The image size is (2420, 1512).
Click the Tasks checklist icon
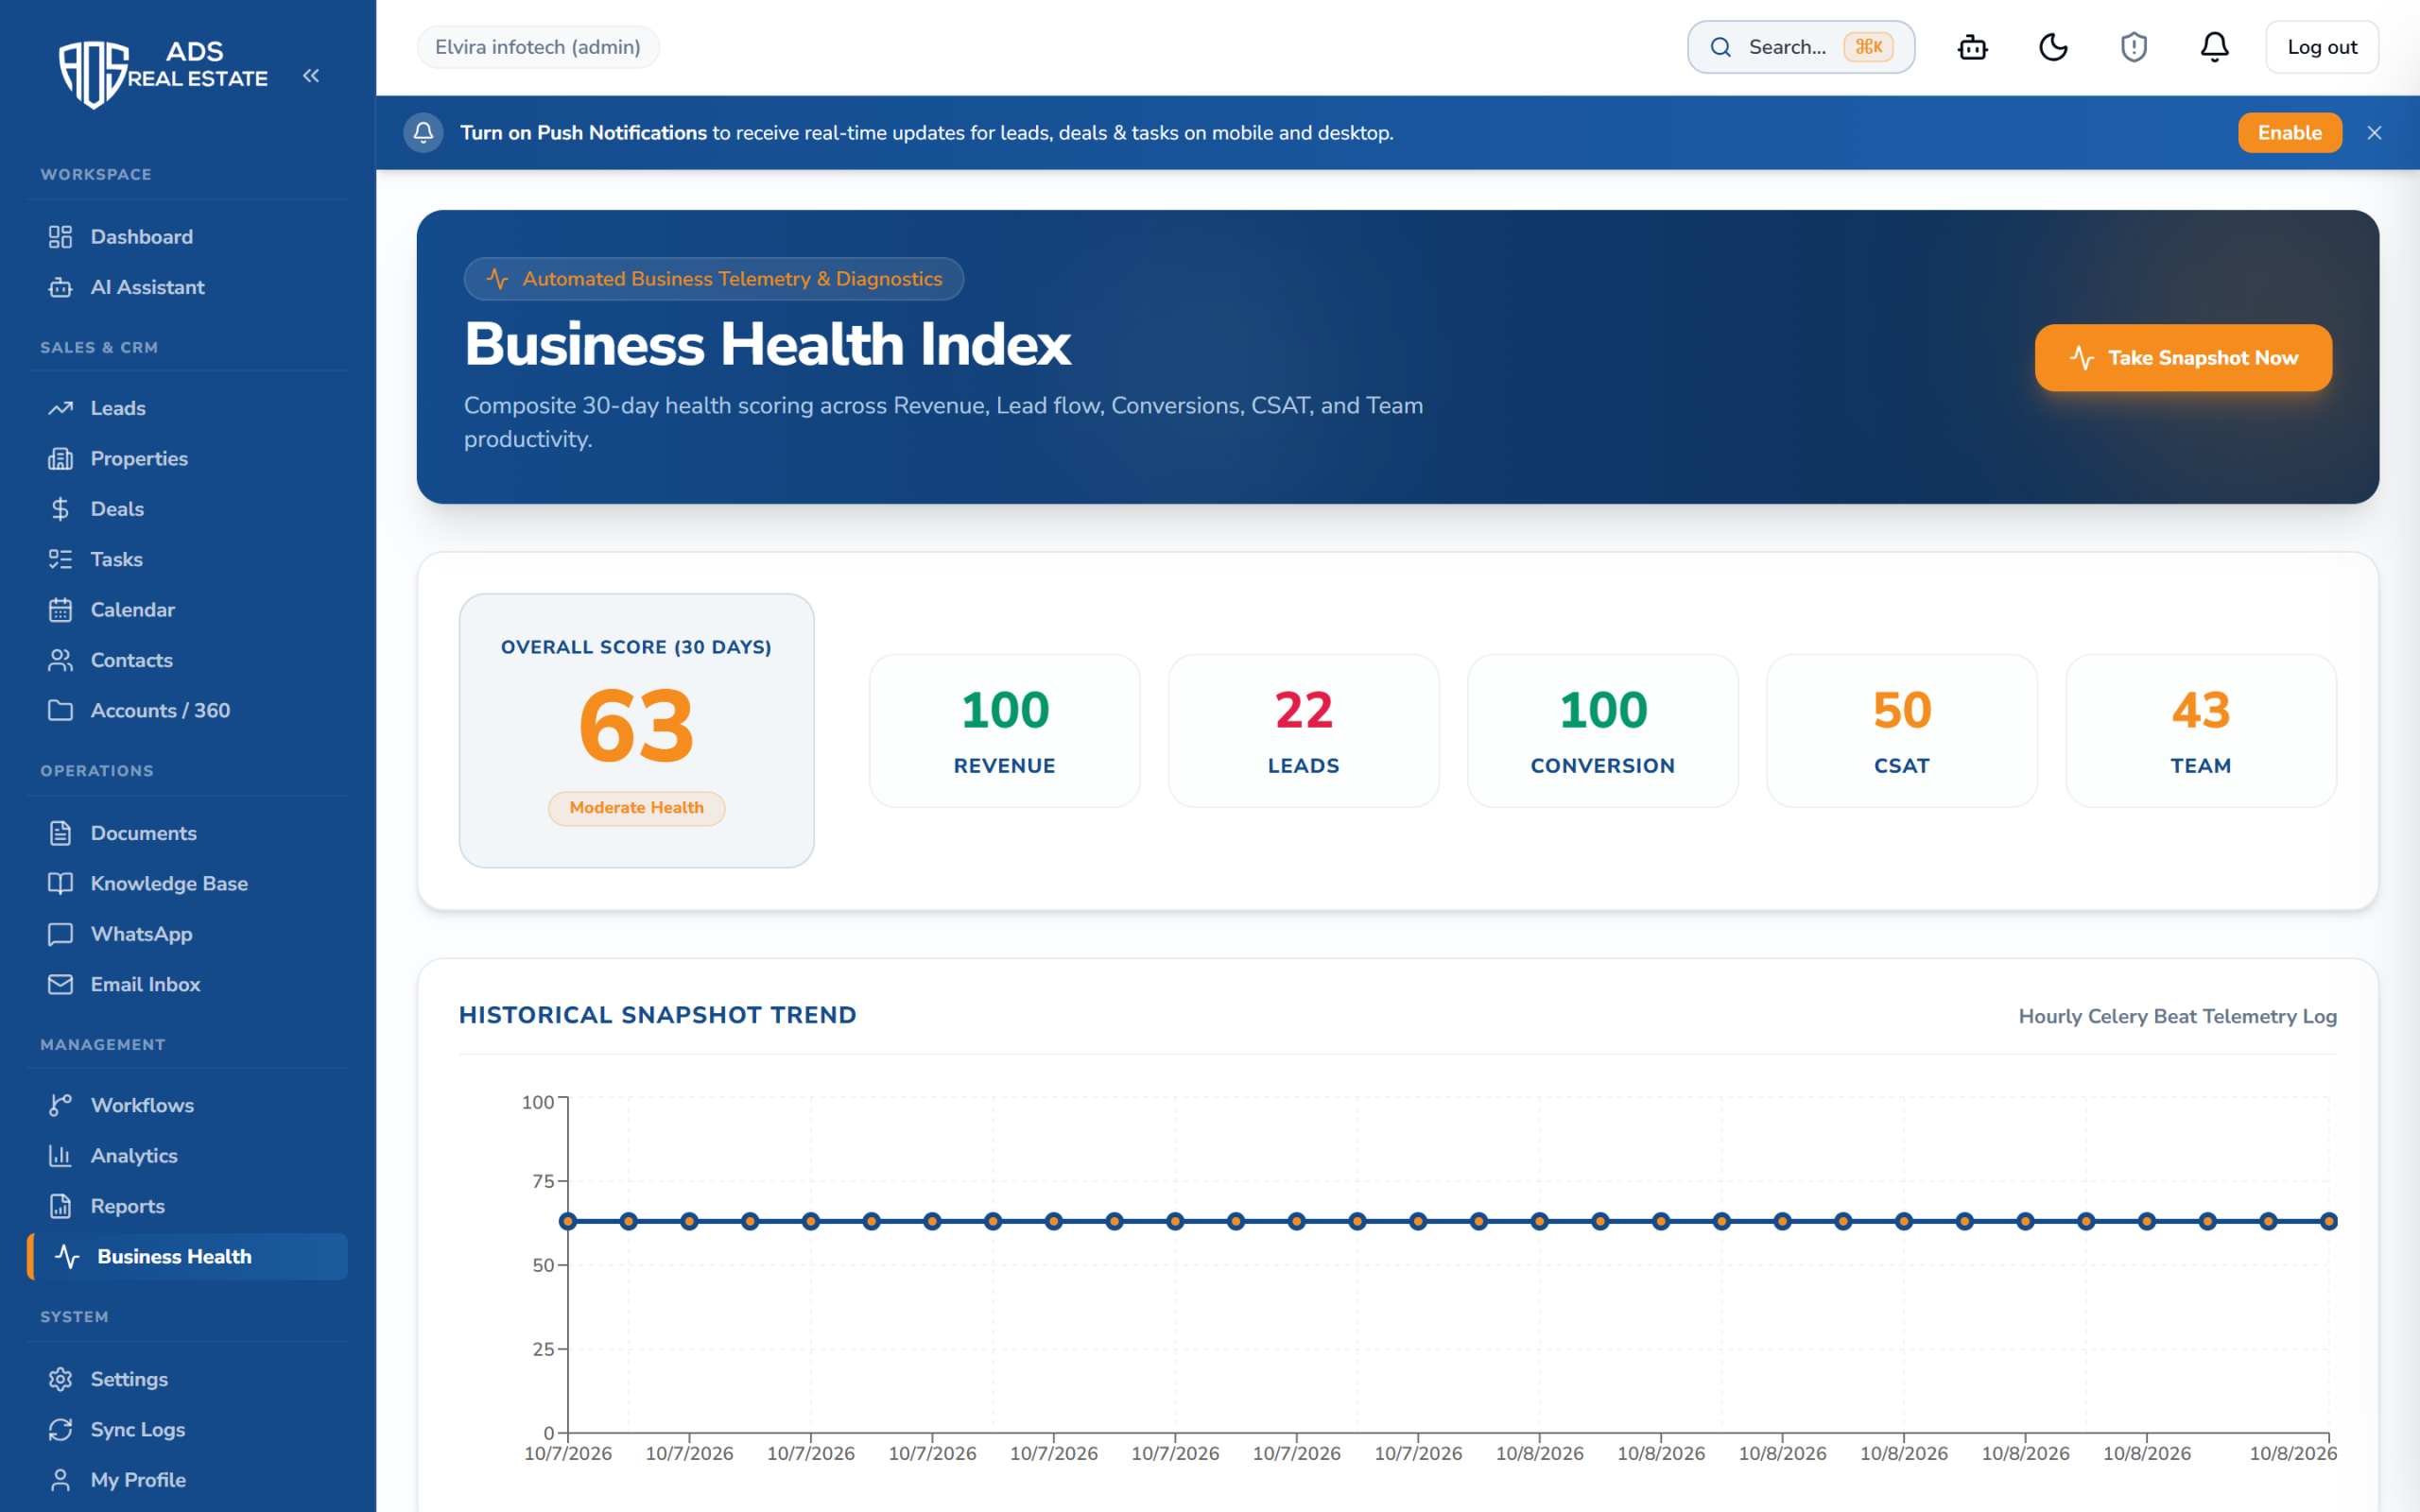(x=60, y=559)
